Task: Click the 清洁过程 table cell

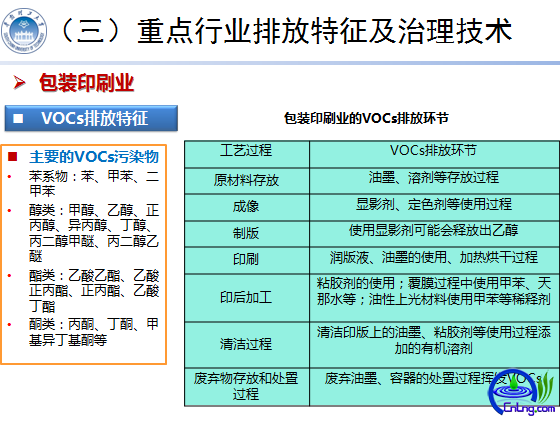Action: click(247, 345)
